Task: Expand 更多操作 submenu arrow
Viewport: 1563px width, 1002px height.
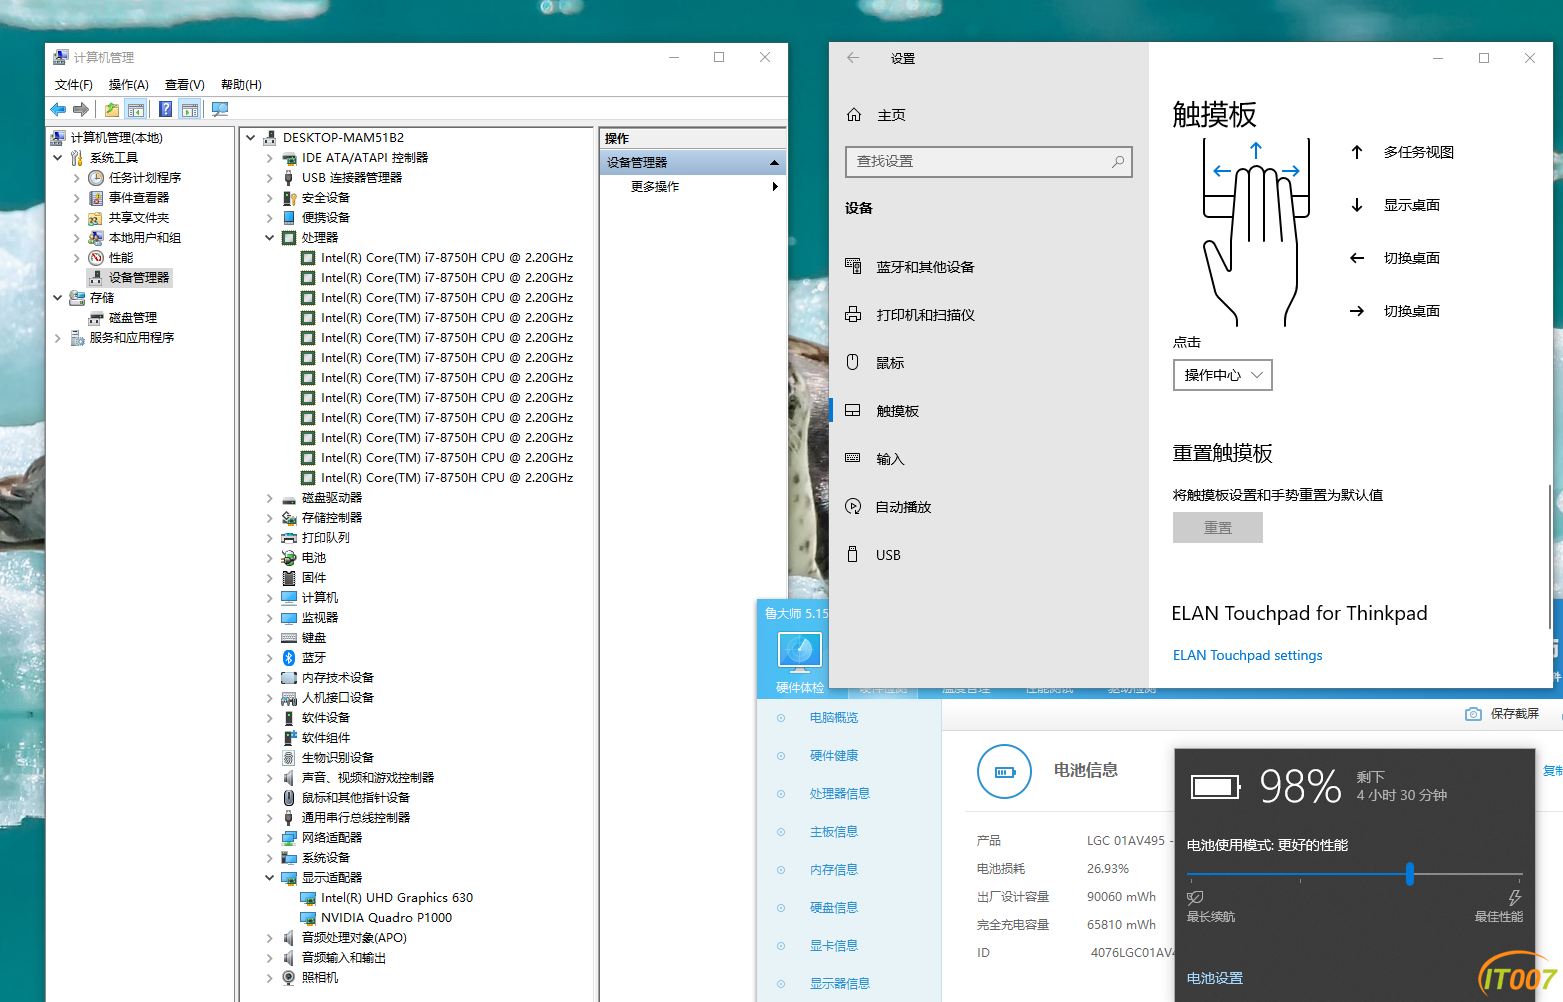Action: click(x=775, y=186)
